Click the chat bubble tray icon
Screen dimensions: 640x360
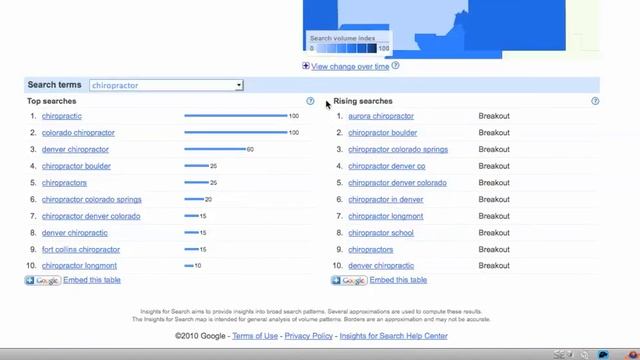tap(603, 354)
